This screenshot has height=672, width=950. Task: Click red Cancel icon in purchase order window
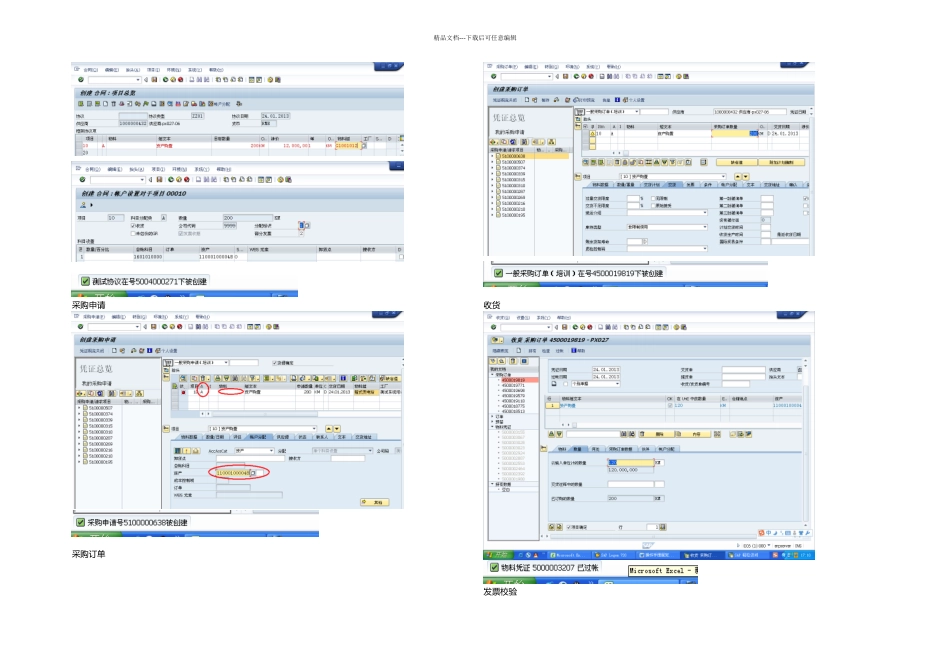[x=591, y=76]
